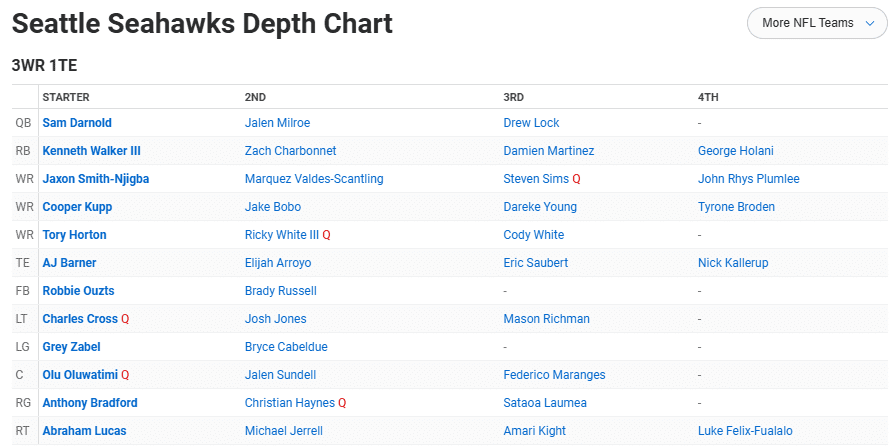Viewport: 892px width, 448px height.
Task: Open Zach Charbonnet player link
Action: [x=290, y=151]
